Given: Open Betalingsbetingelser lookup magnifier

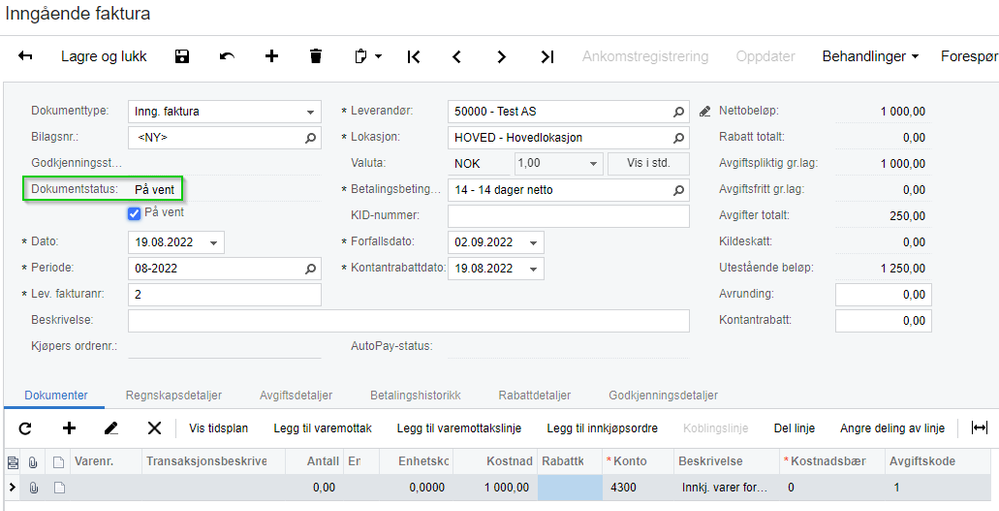Looking at the screenshot, I should (679, 190).
